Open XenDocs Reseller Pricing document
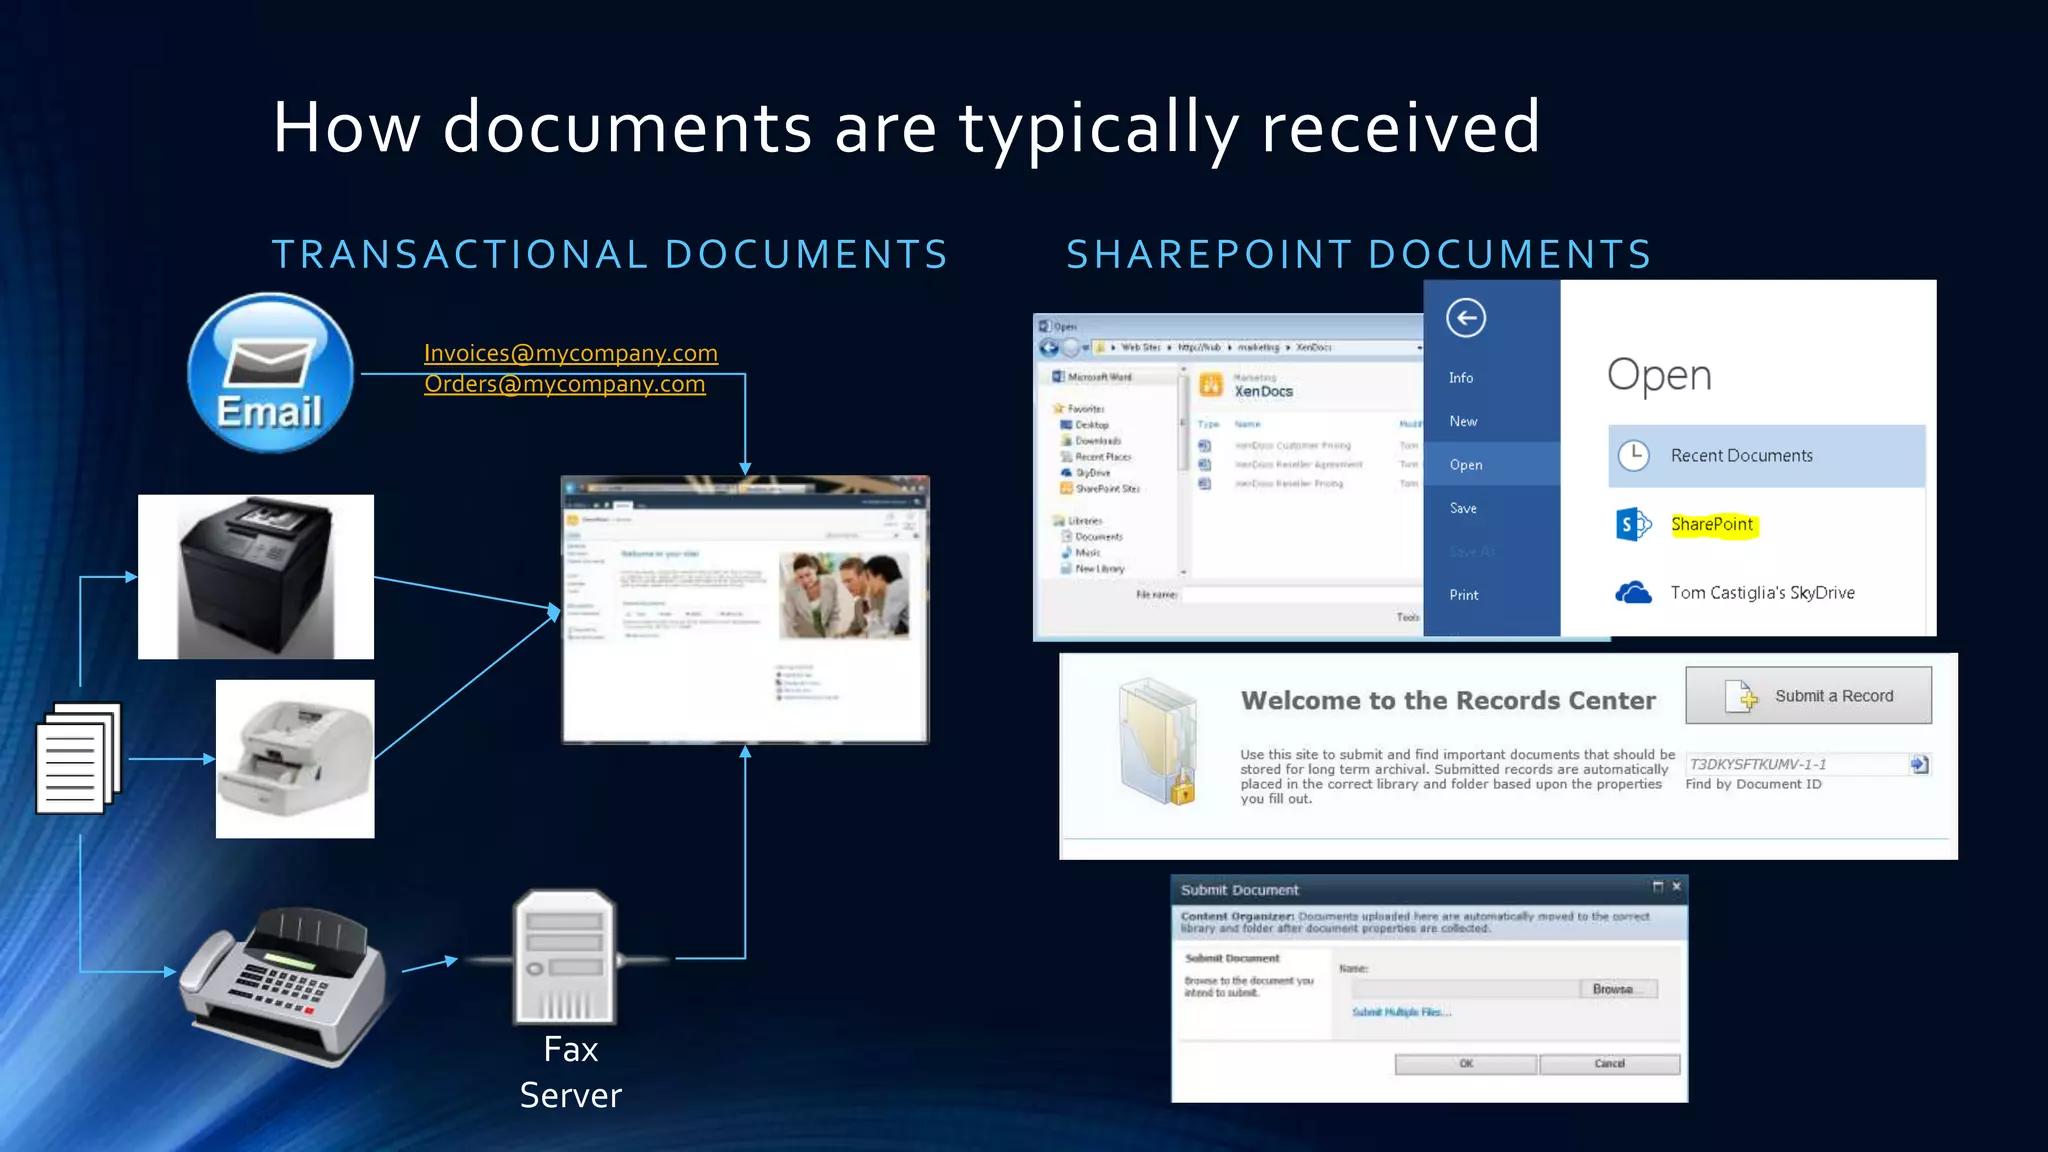This screenshot has height=1152, width=2048. pyautogui.click(x=1289, y=484)
